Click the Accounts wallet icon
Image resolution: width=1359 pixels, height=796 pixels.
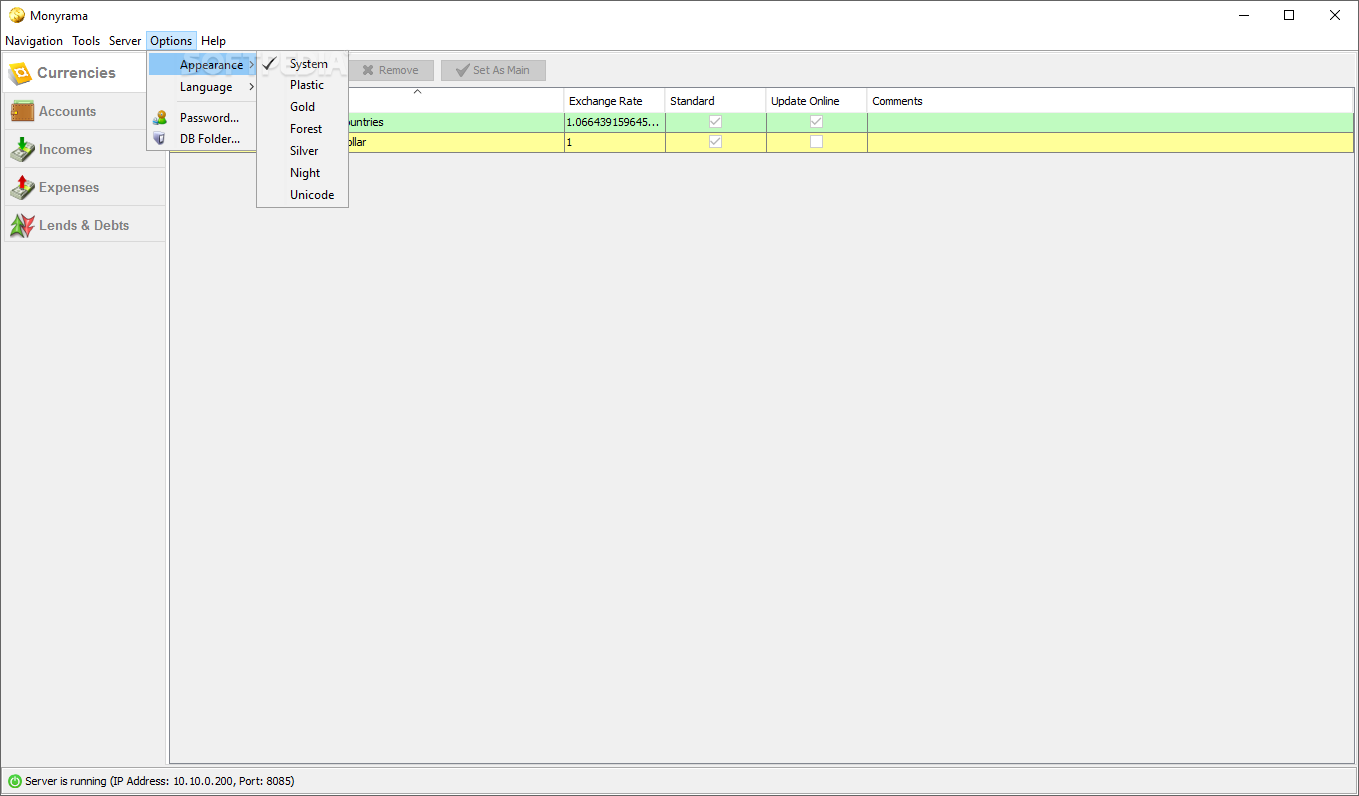(22, 111)
